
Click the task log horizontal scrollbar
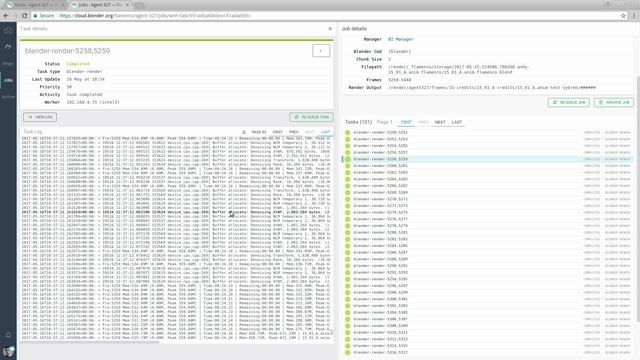(90, 342)
